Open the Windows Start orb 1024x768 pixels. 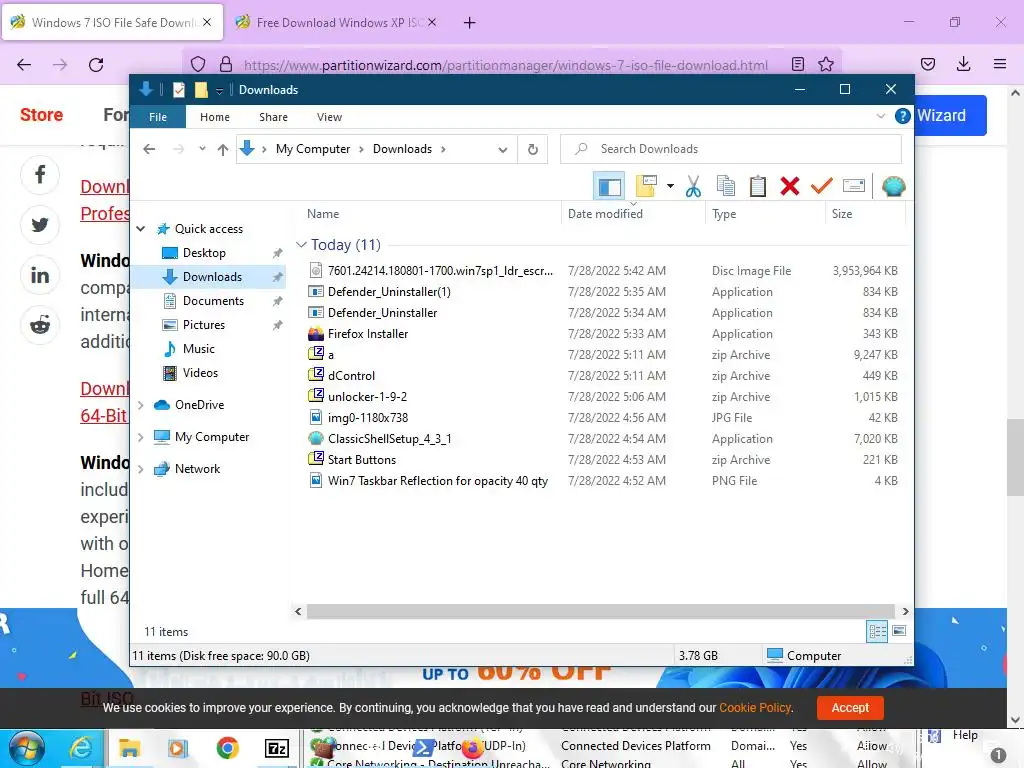coord(27,748)
